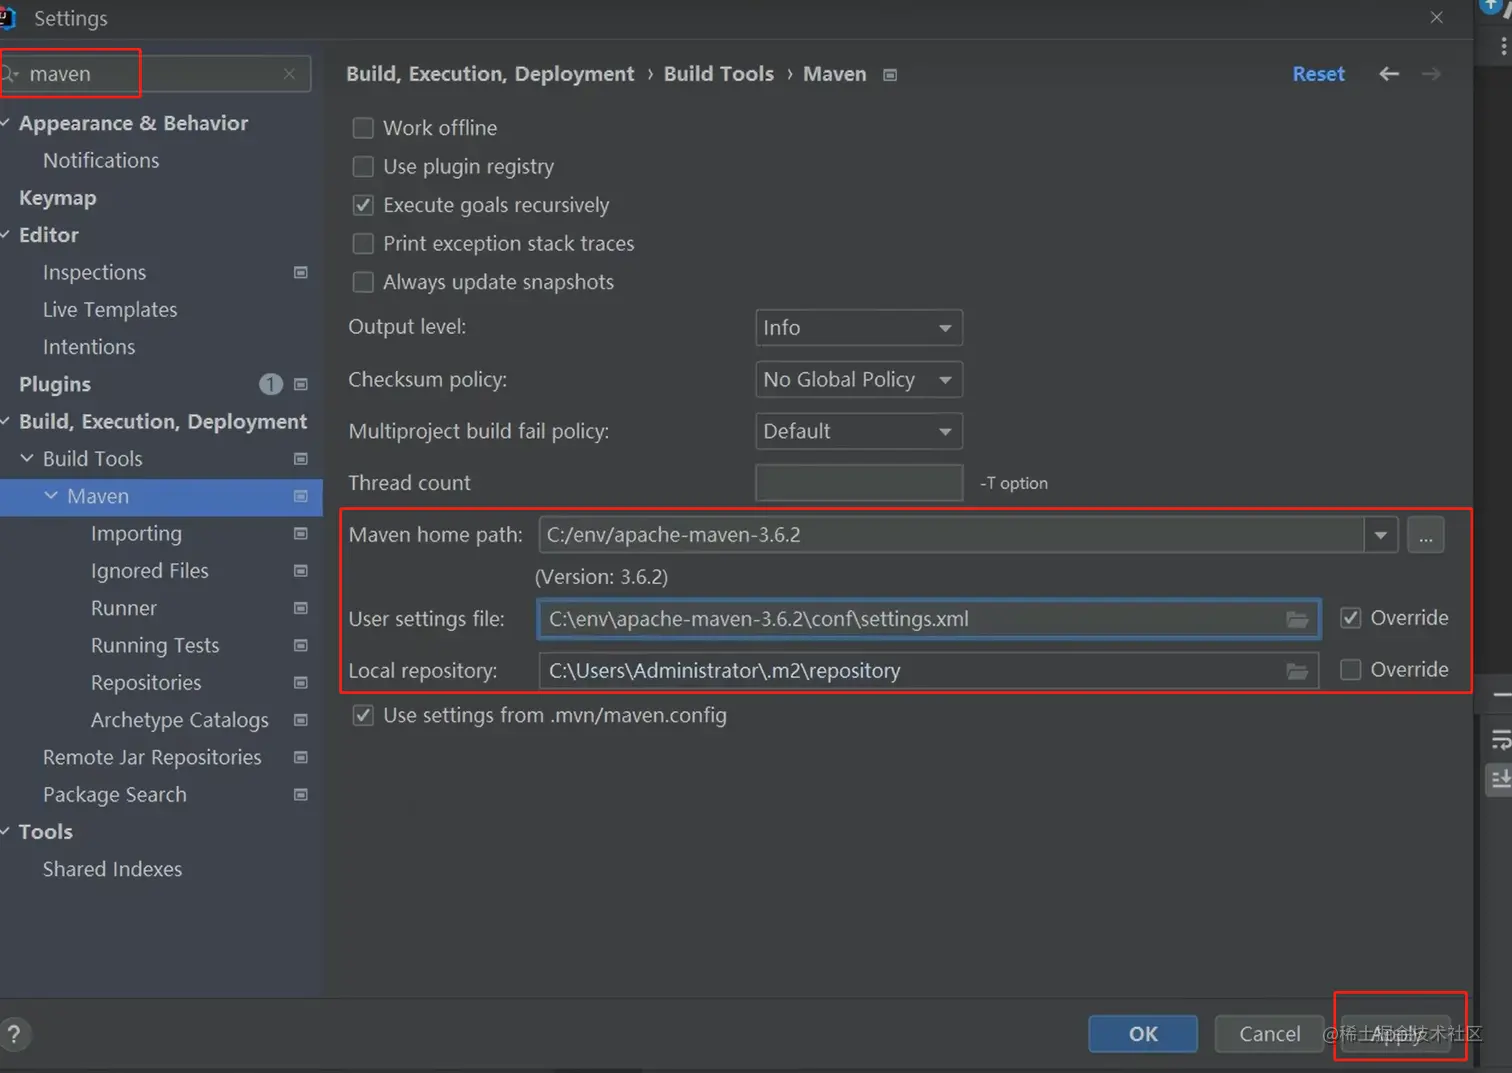Open the Help question mark button

[x=14, y=1034]
